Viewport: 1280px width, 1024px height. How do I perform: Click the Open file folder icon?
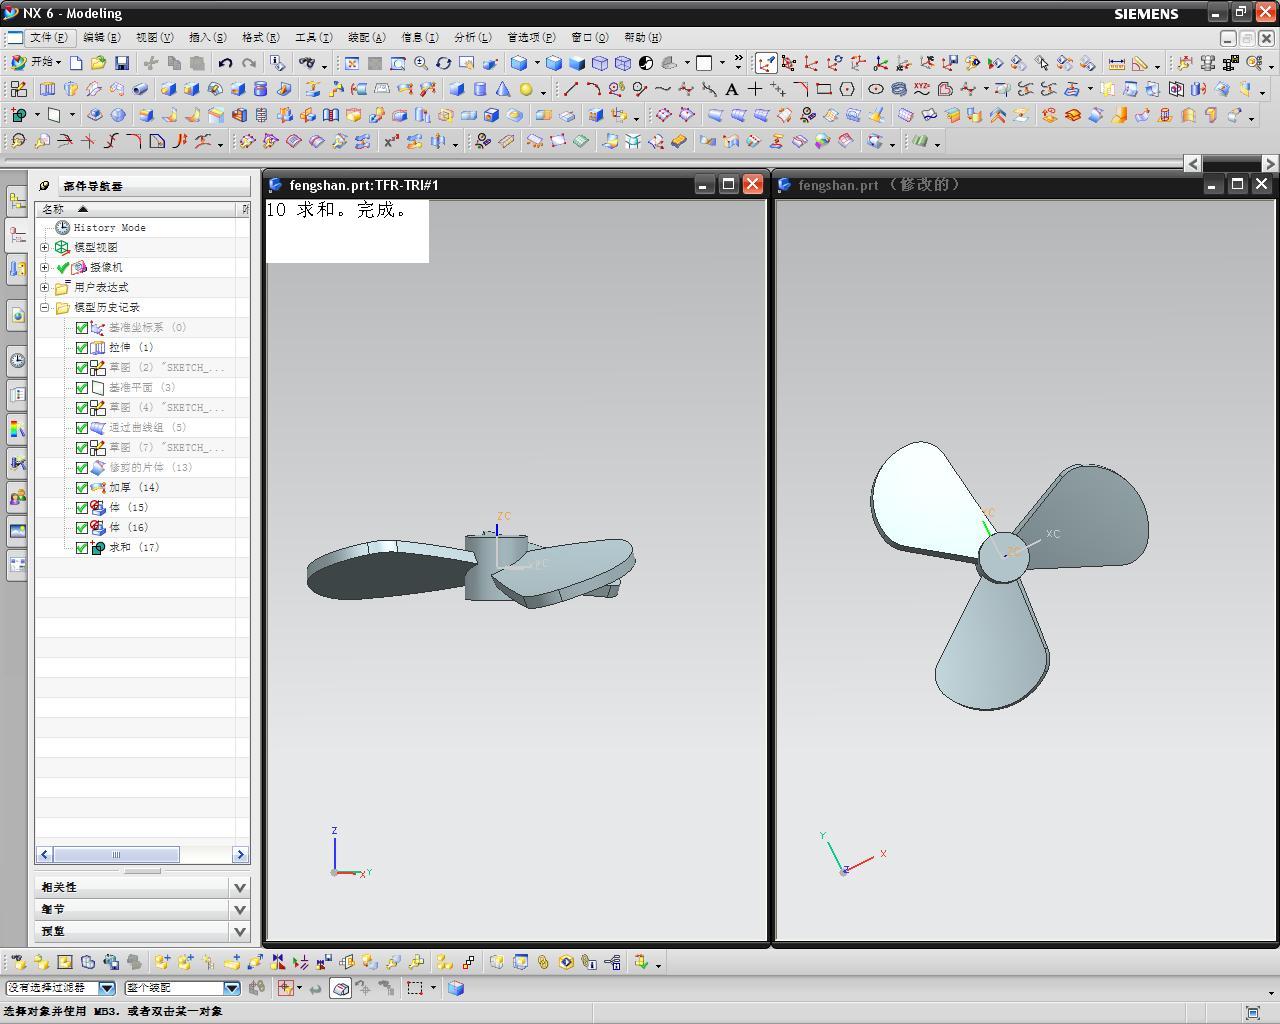tap(99, 63)
